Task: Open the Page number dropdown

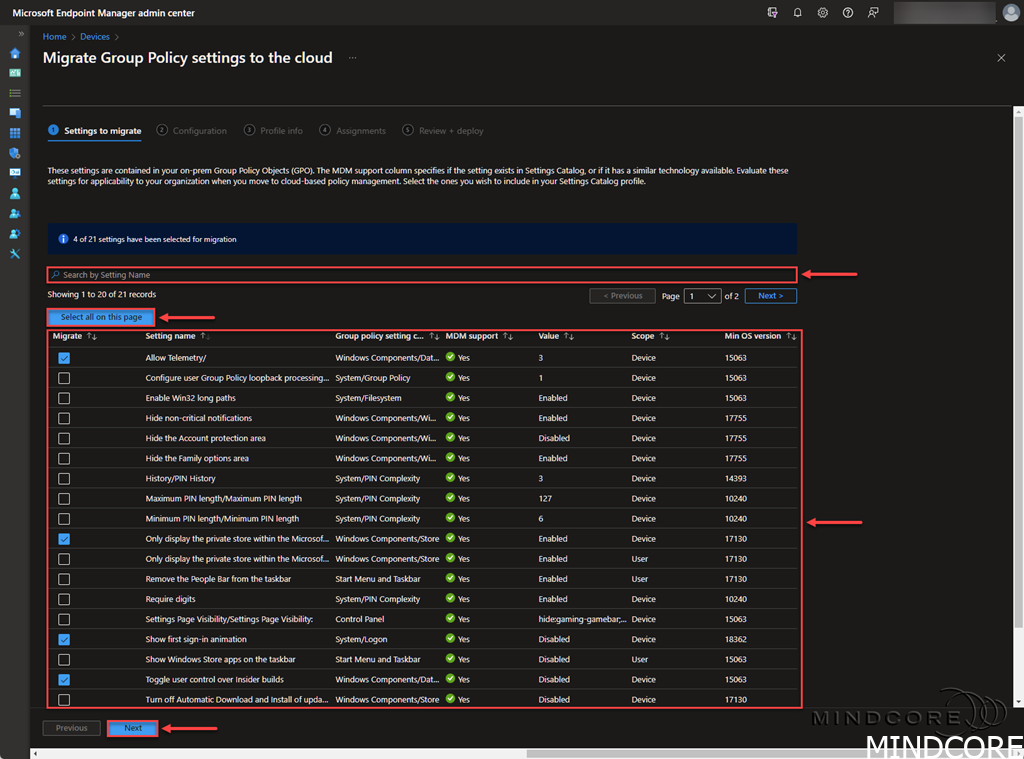Action: 703,296
